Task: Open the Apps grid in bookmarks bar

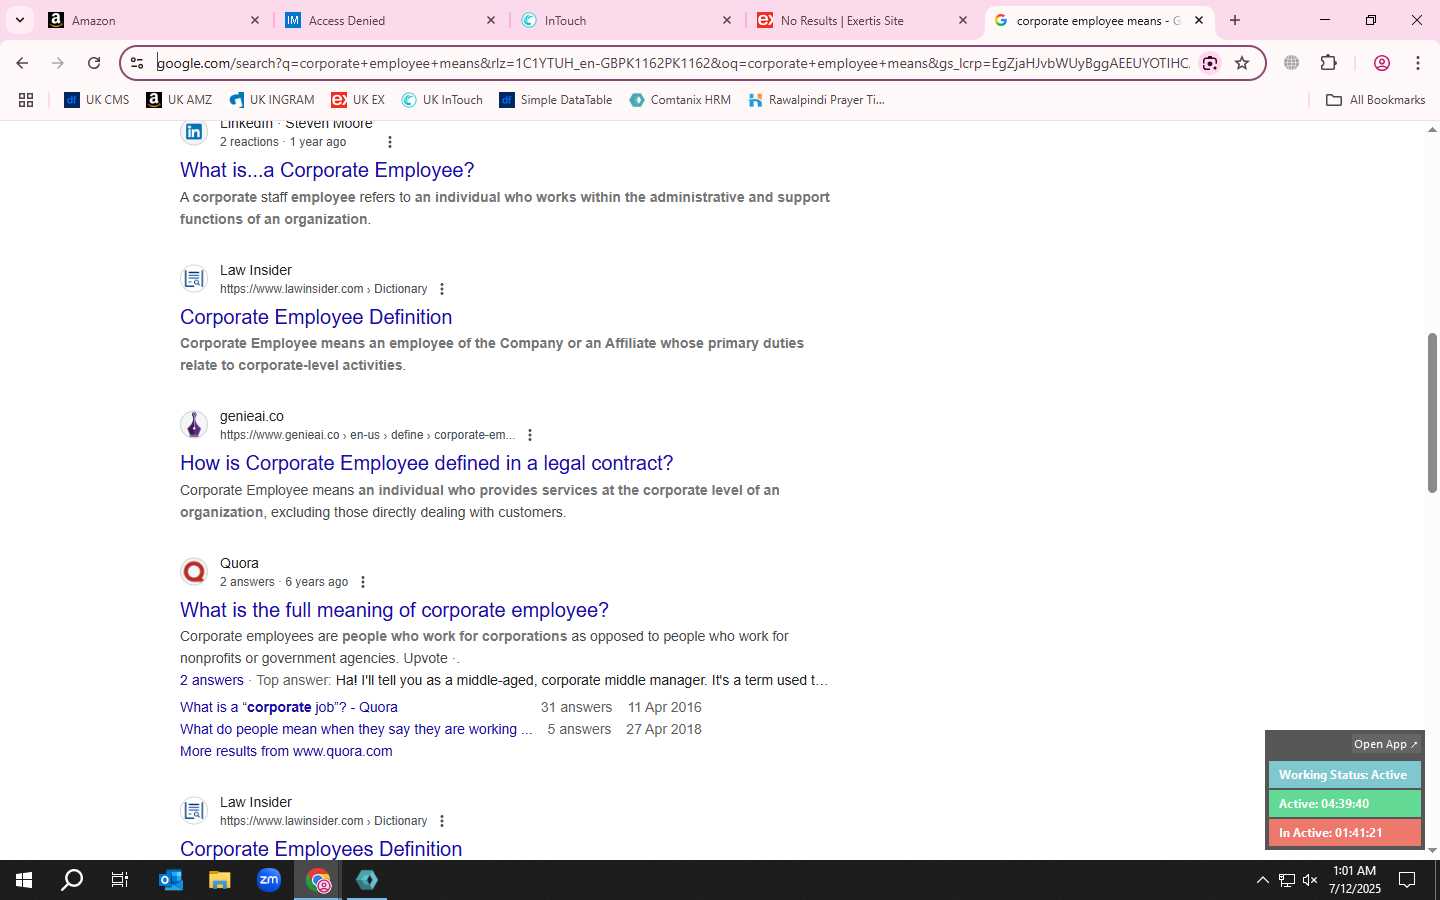Action: pyautogui.click(x=26, y=100)
